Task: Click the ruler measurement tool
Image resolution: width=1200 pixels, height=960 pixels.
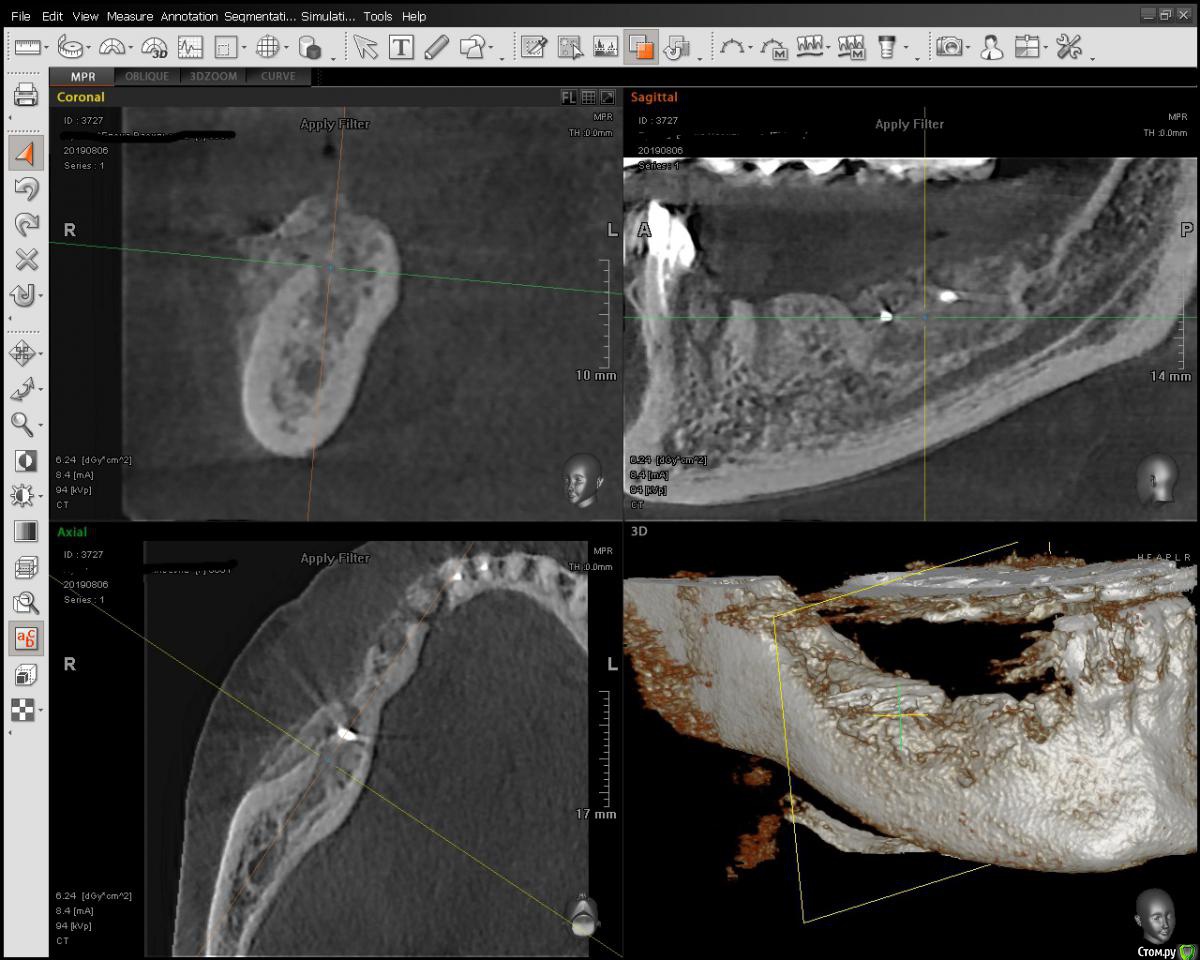Action: click(26, 47)
